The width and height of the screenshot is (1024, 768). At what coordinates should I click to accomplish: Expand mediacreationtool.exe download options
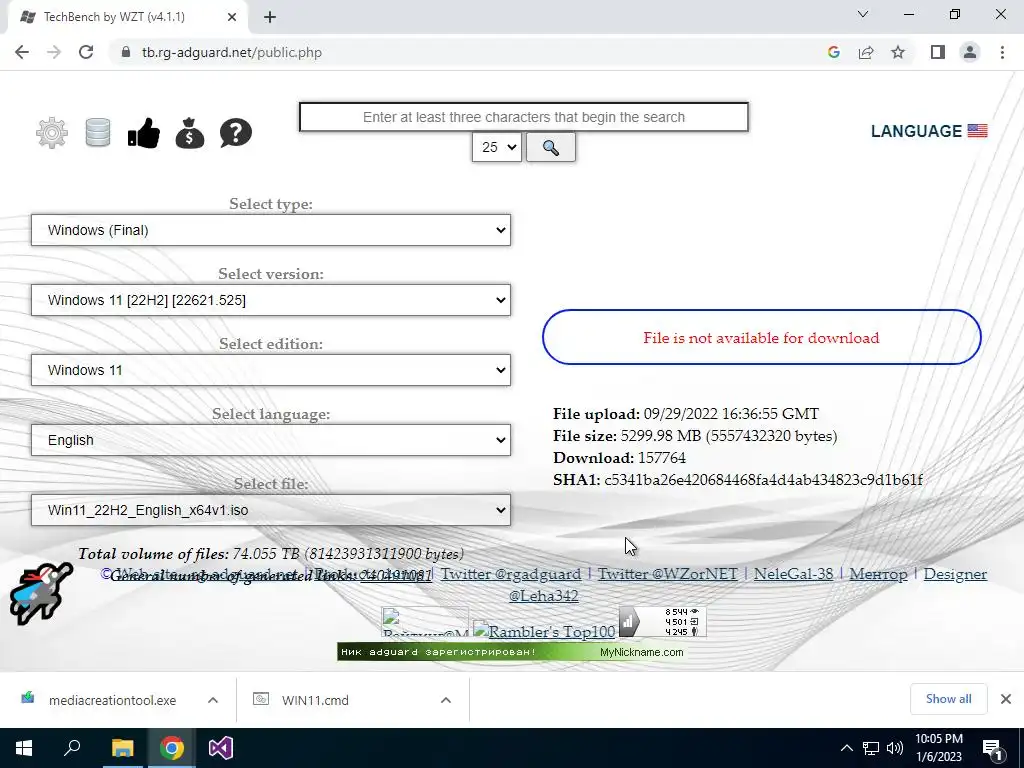coord(213,700)
